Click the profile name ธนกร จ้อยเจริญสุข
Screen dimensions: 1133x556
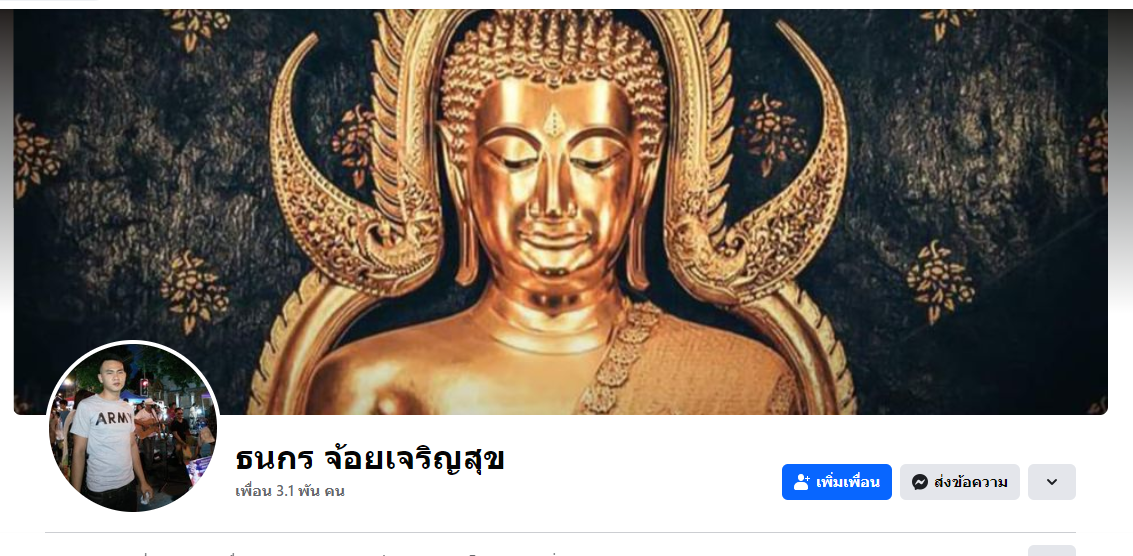click(x=370, y=459)
